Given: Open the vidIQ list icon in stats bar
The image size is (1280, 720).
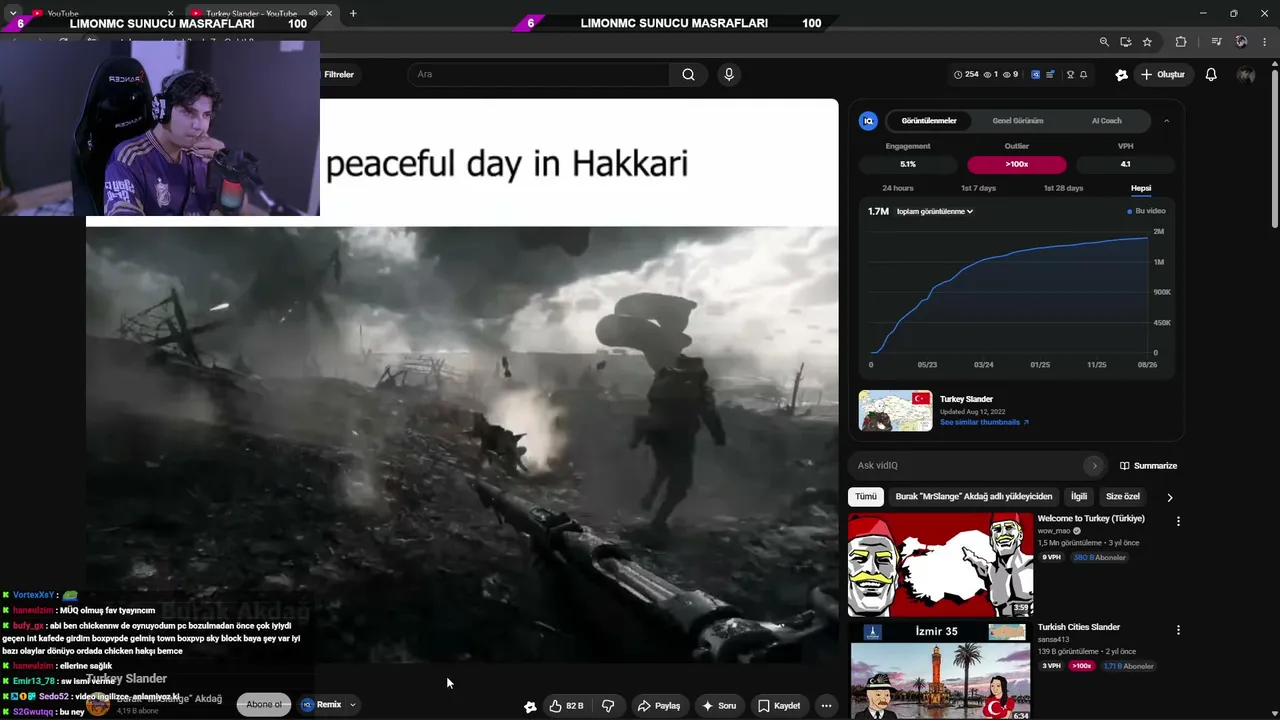Looking at the screenshot, I should 1049,74.
